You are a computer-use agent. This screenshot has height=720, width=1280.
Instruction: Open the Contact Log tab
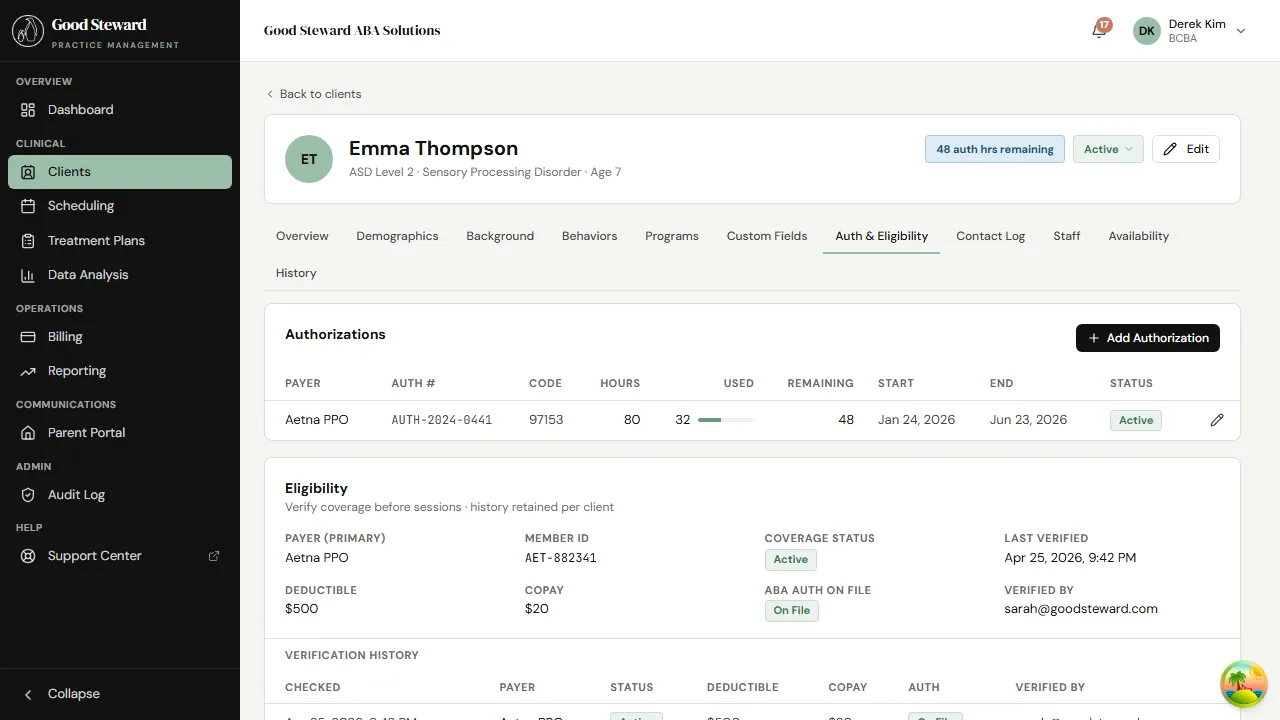click(x=990, y=236)
